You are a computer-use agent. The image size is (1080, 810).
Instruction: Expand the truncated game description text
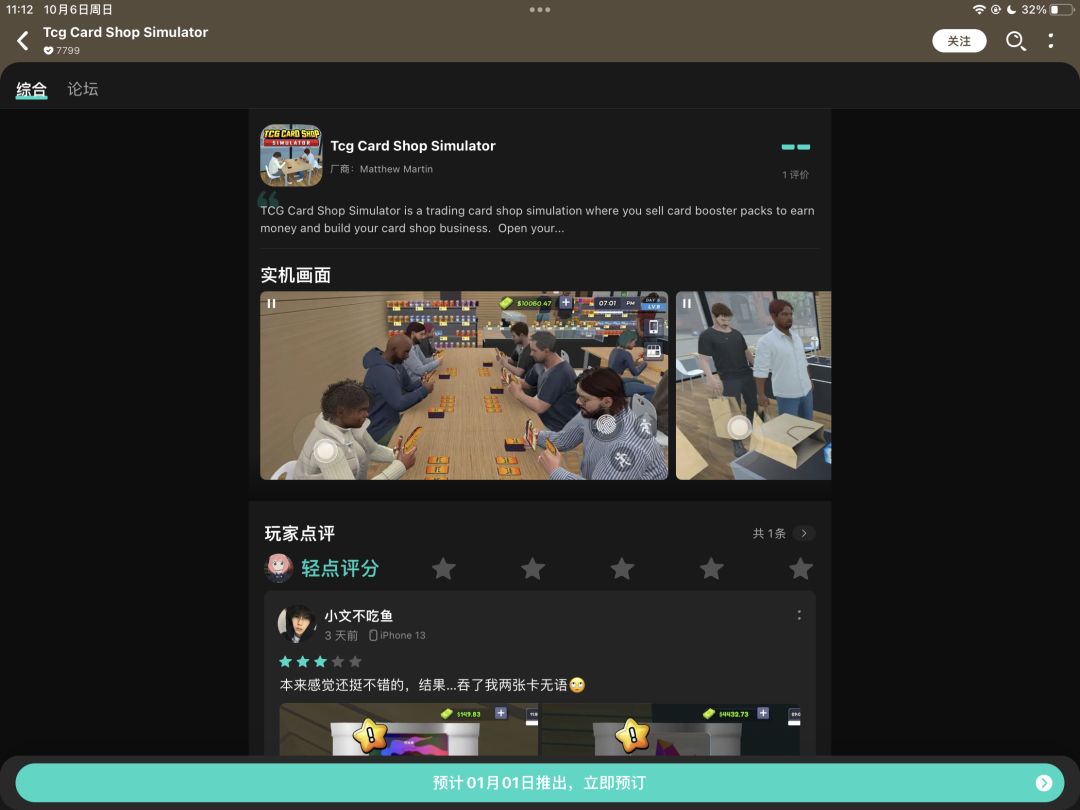(537, 219)
